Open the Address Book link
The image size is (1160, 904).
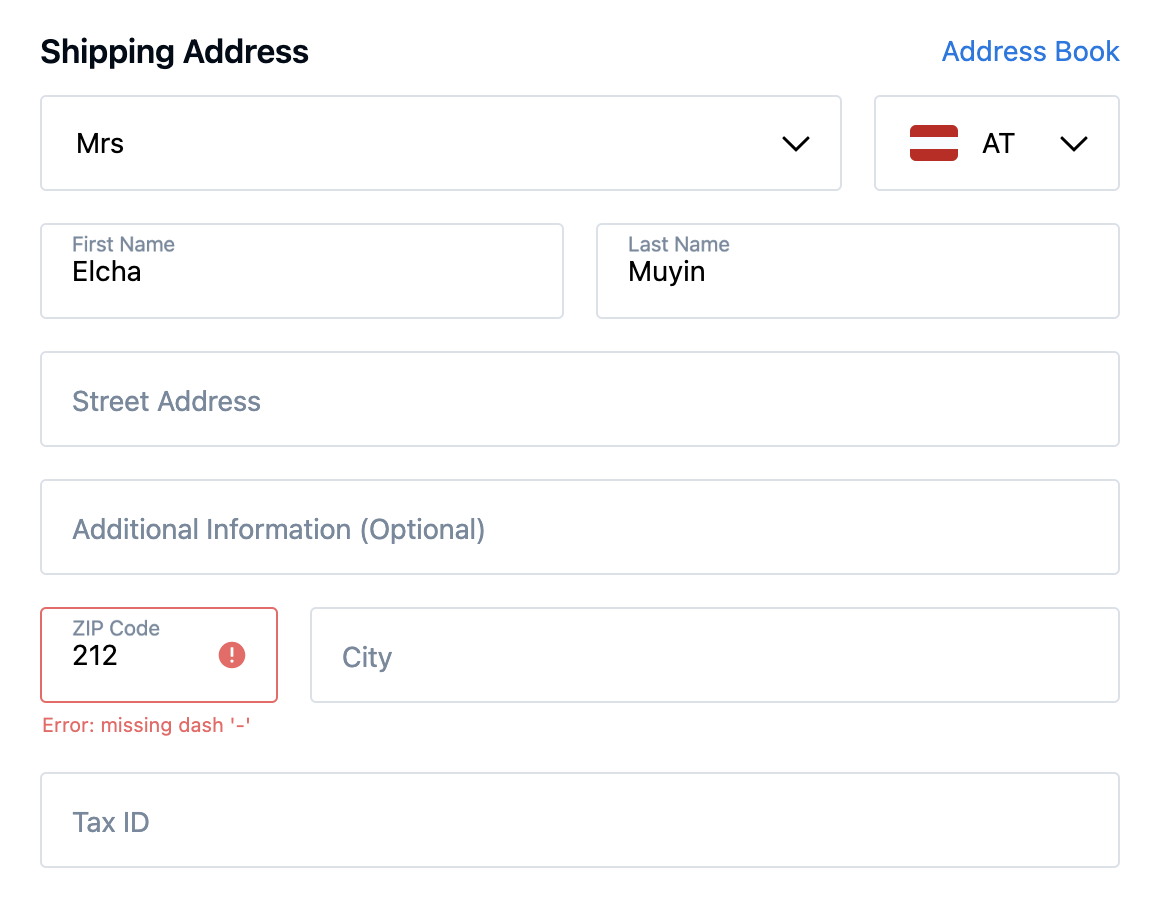1030,52
